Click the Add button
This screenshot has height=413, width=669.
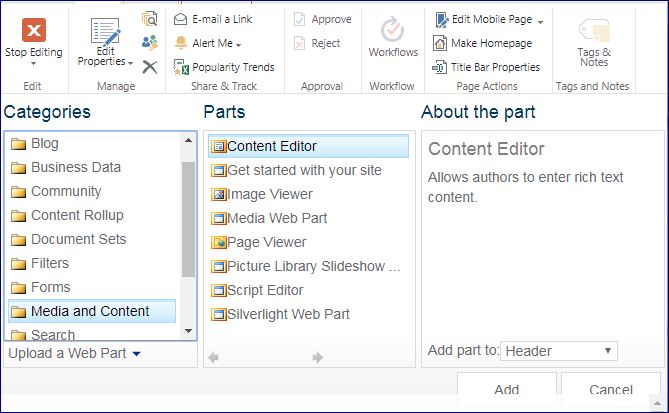click(506, 390)
